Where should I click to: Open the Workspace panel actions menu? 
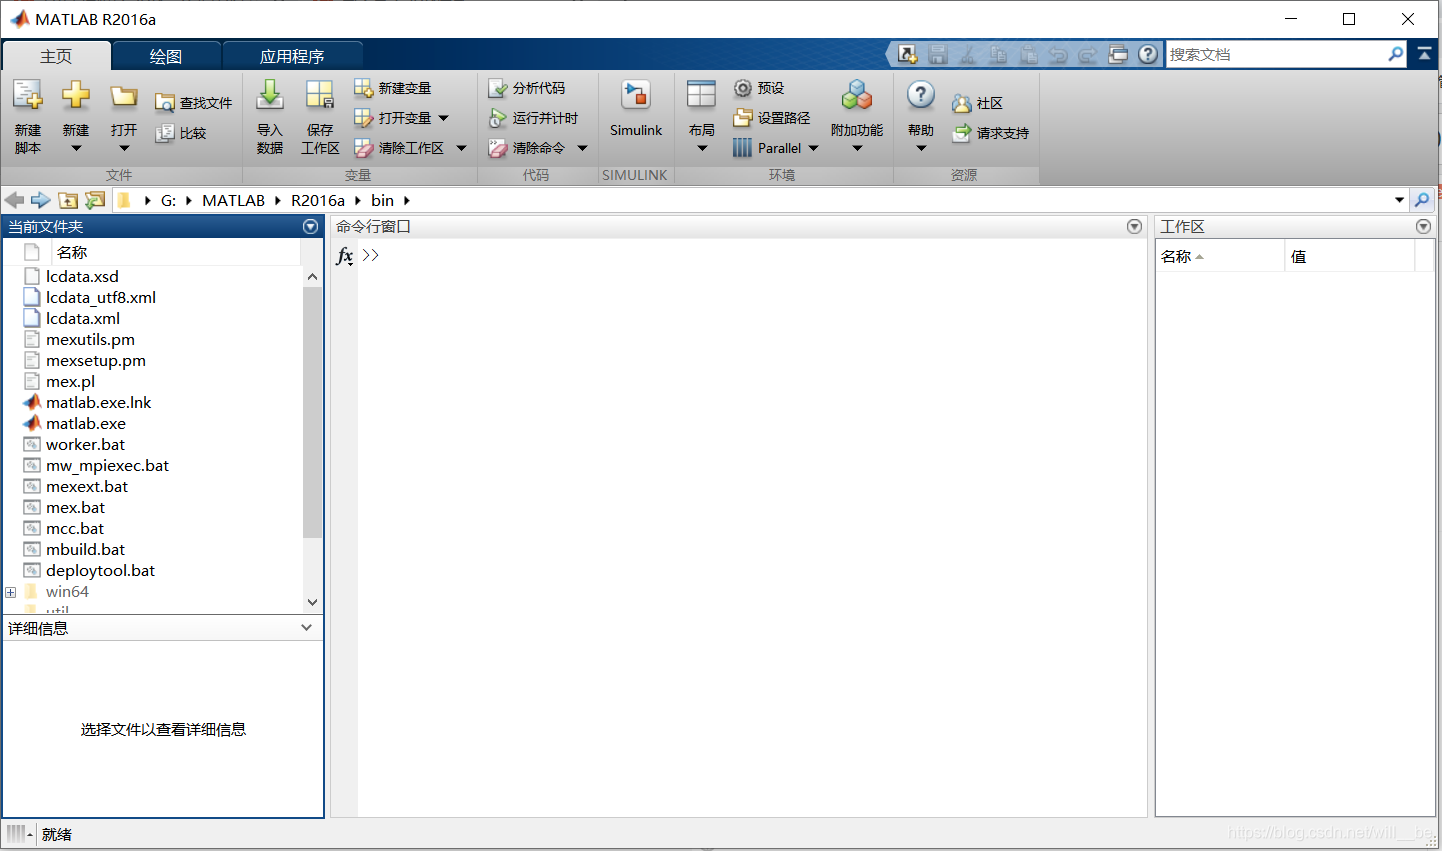pos(1423,227)
